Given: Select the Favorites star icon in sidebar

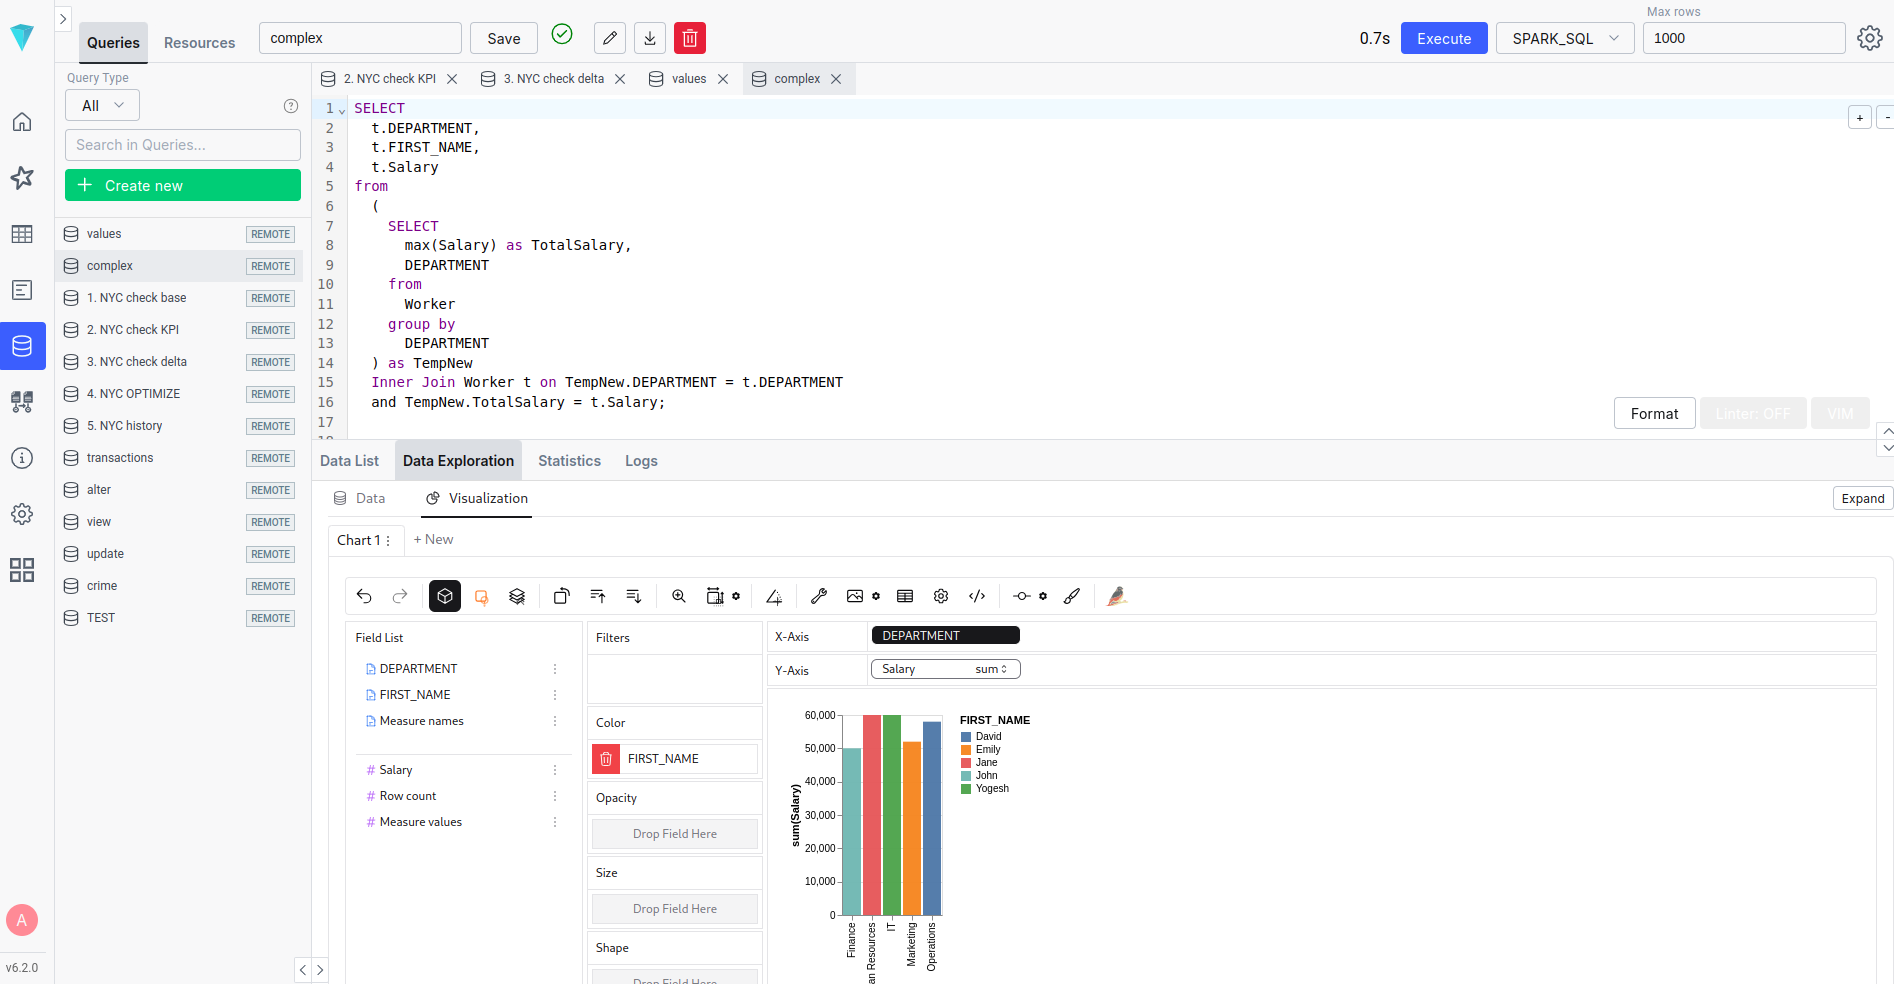Looking at the screenshot, I should (x=22, y=177).
